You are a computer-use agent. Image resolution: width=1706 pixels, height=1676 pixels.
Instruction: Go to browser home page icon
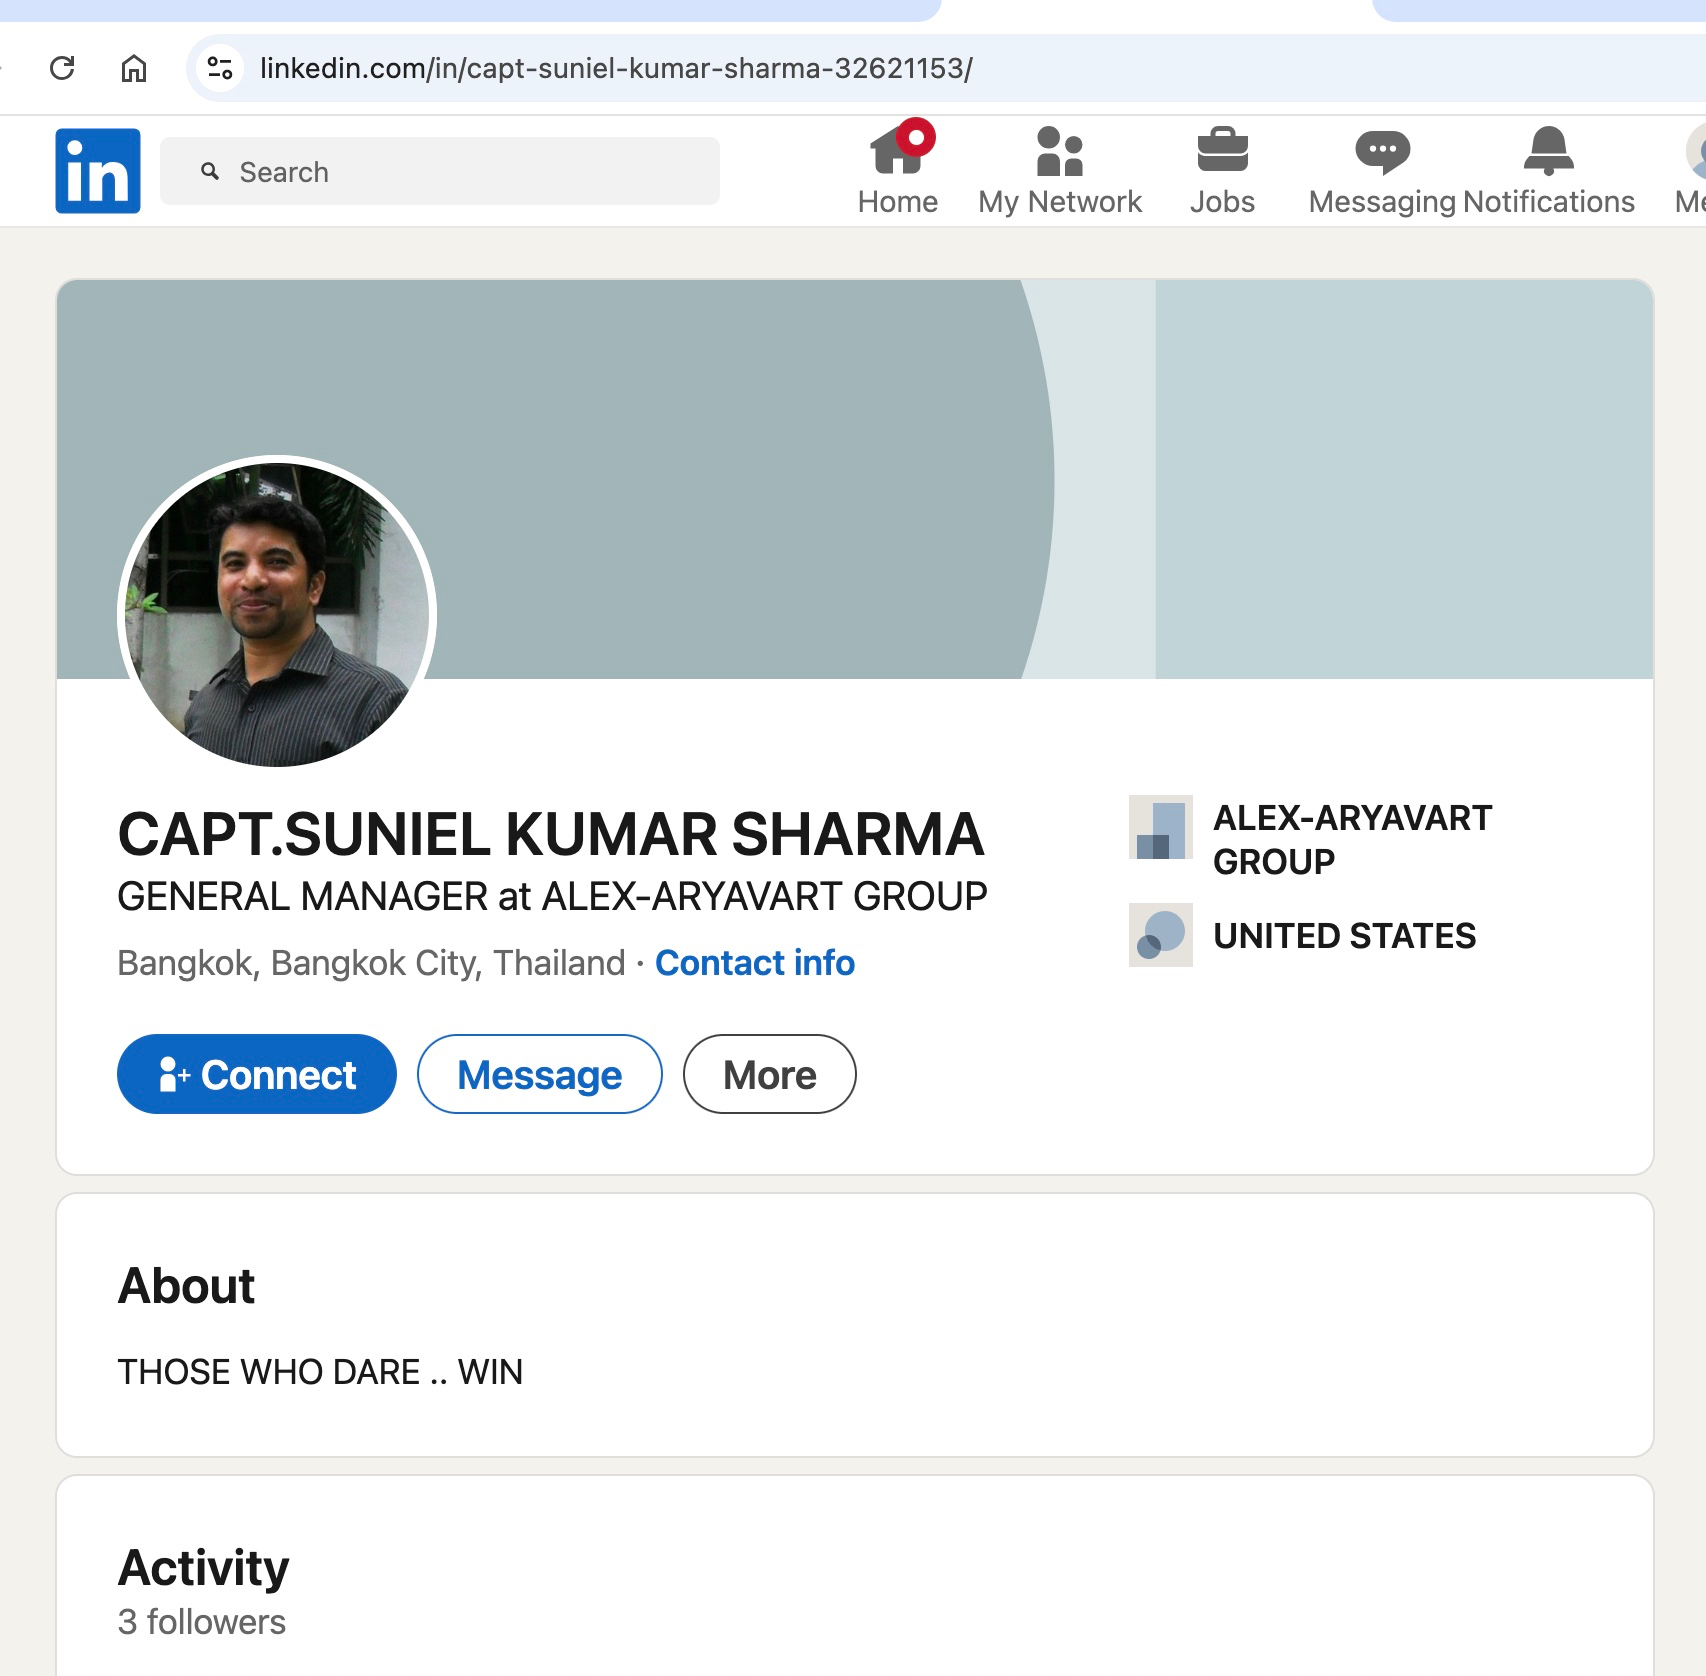134,68
